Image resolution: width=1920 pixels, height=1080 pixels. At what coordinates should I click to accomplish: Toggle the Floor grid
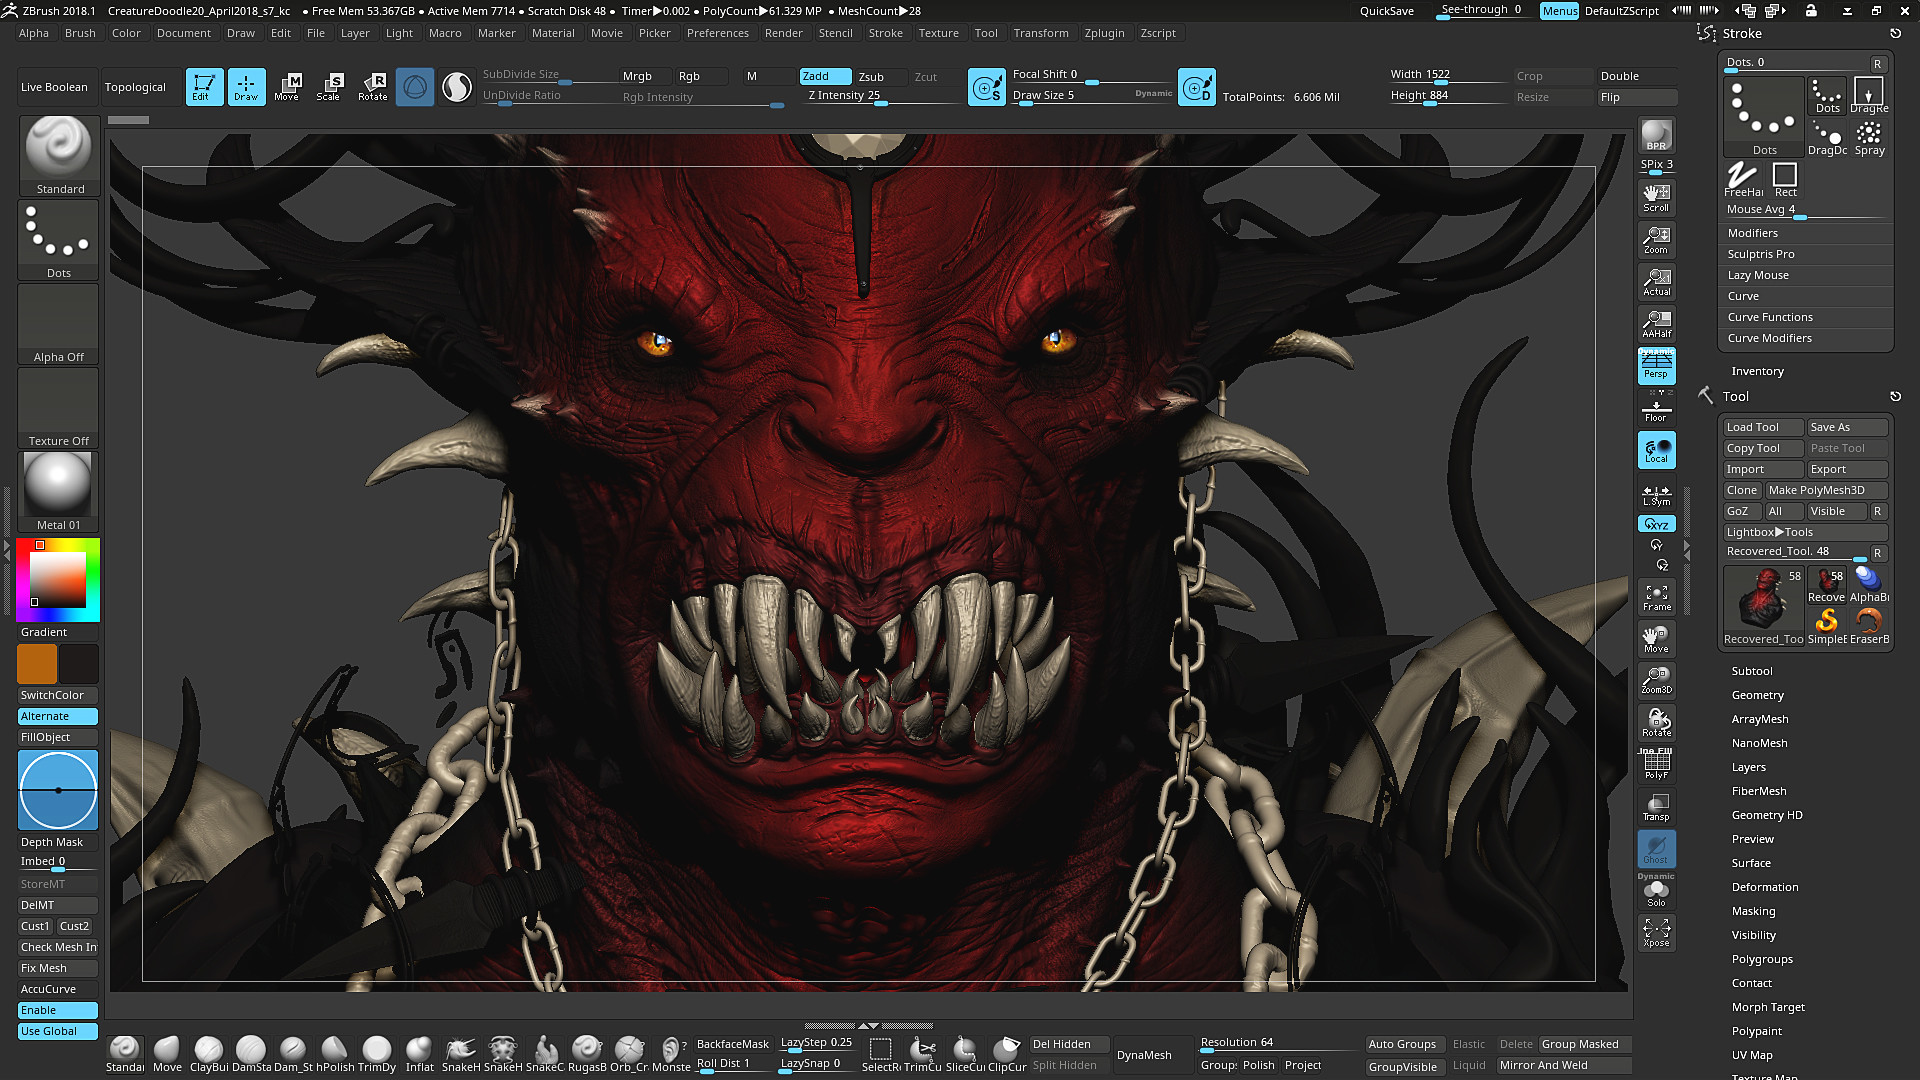coord(1656,407)
